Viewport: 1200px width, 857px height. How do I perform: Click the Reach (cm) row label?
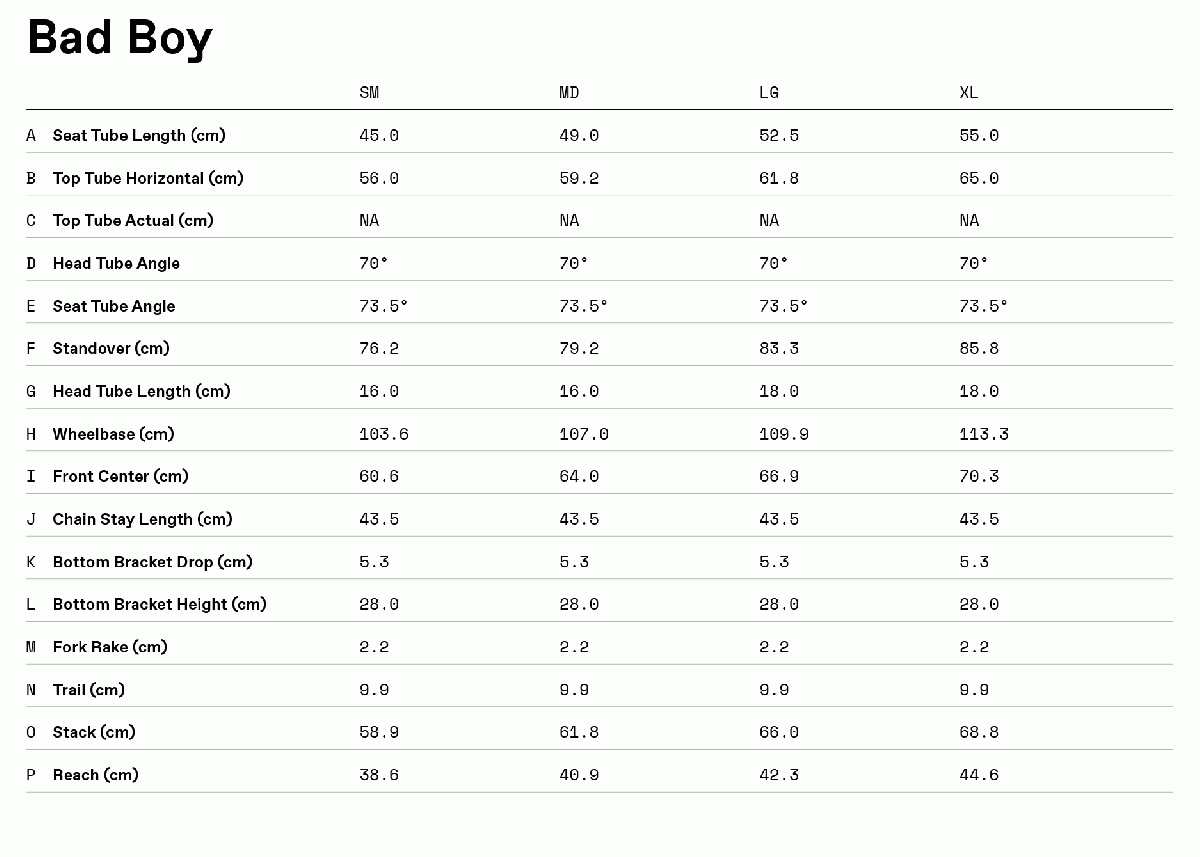tap(96, 775)
